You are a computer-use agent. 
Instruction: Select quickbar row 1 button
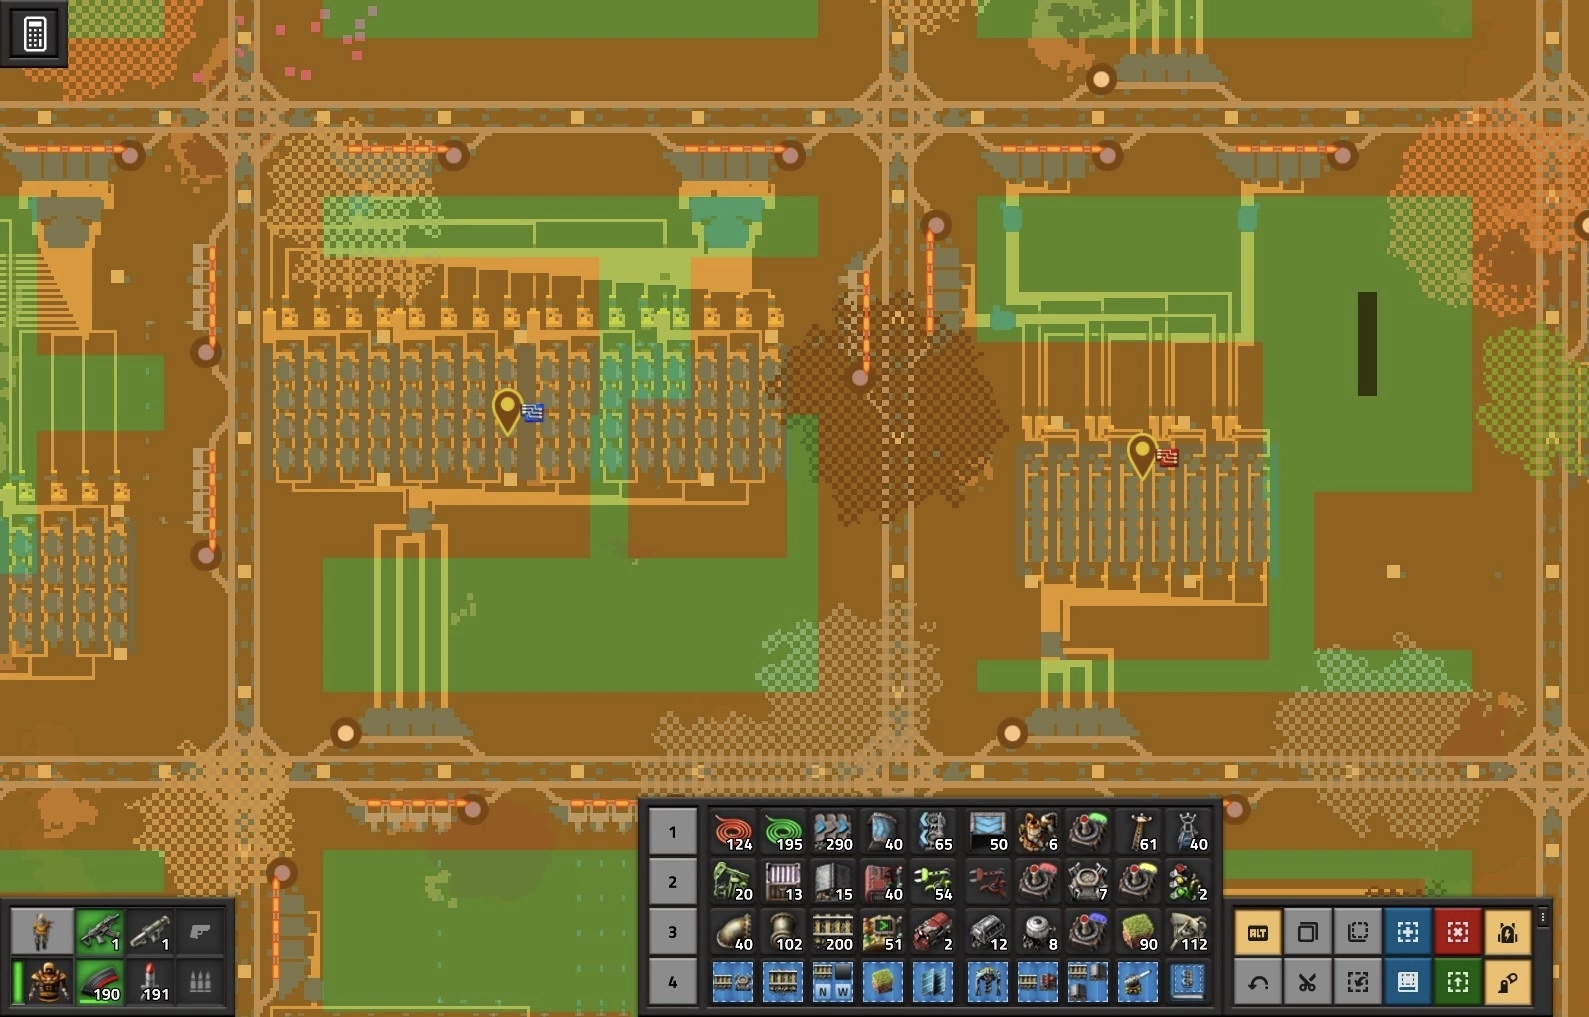[672, 832]
